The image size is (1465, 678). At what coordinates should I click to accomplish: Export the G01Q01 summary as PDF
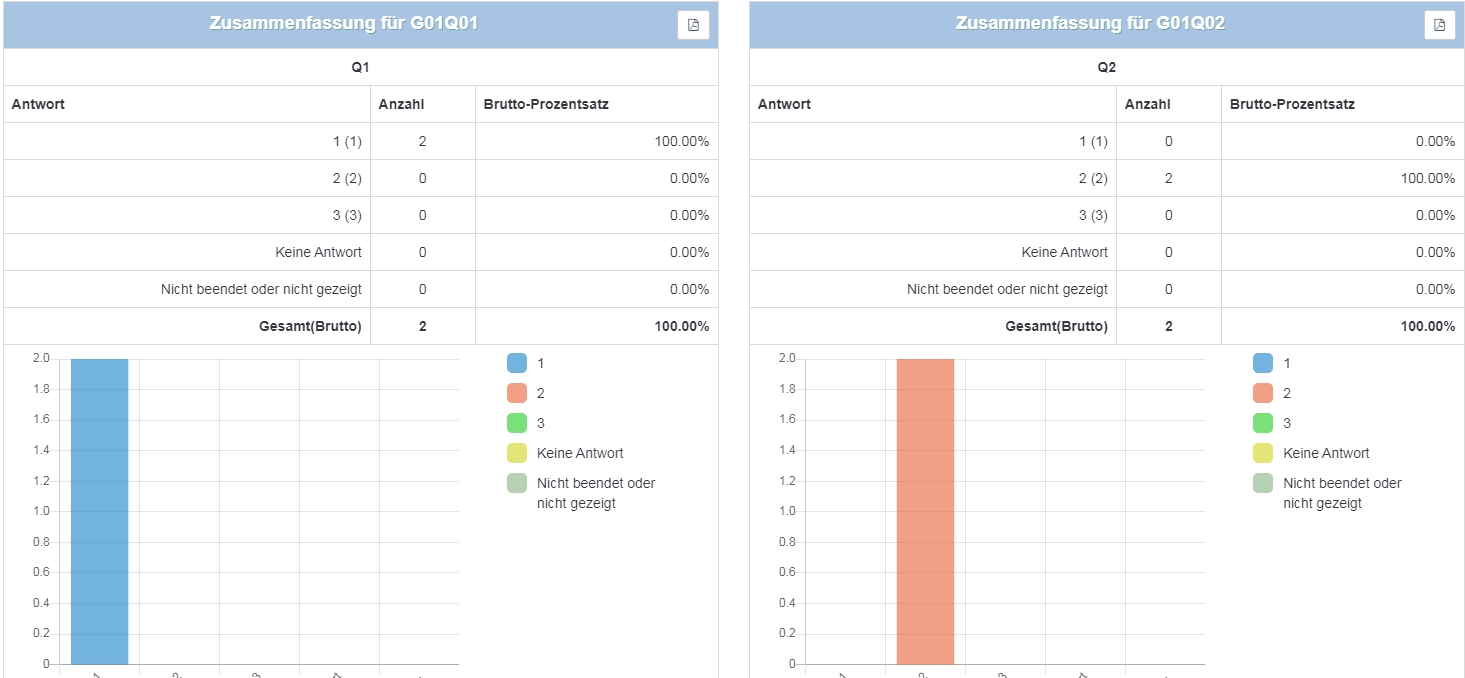pyautogui.click(x=693, y=25)
